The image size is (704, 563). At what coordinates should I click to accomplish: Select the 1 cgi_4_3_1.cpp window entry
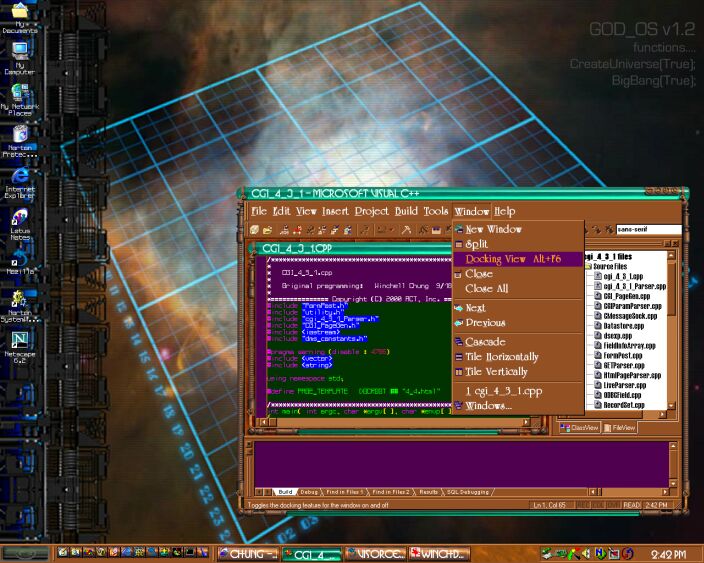(x=506, y=390)
